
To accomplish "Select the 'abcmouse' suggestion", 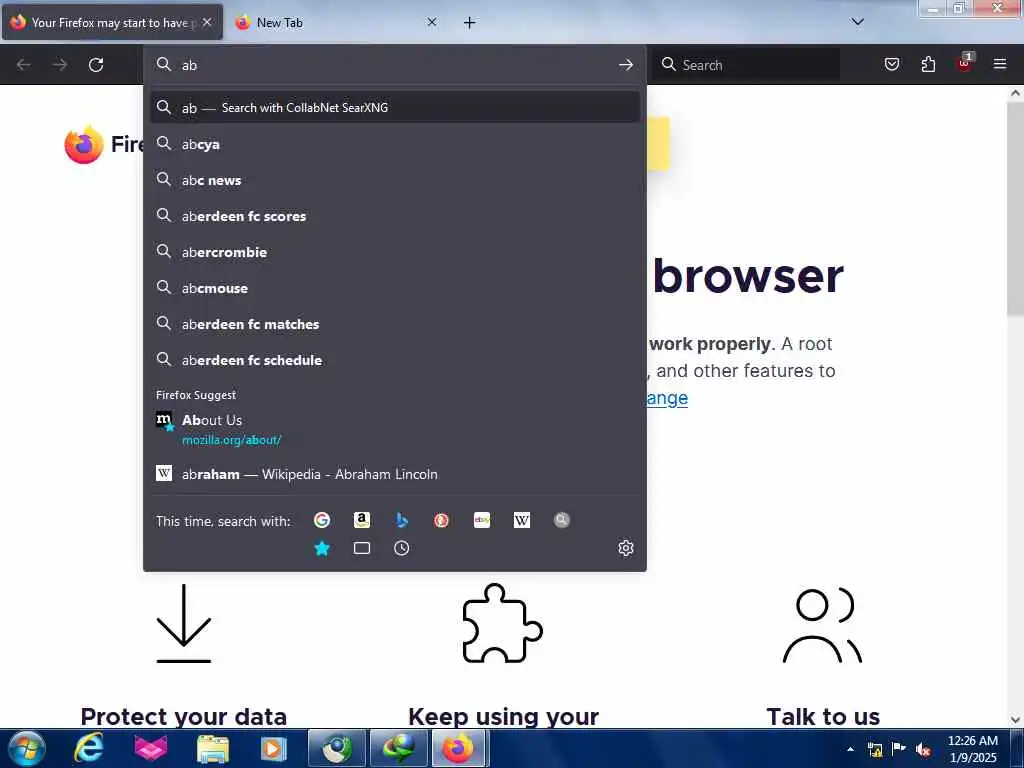I will [x=394, y=287].
